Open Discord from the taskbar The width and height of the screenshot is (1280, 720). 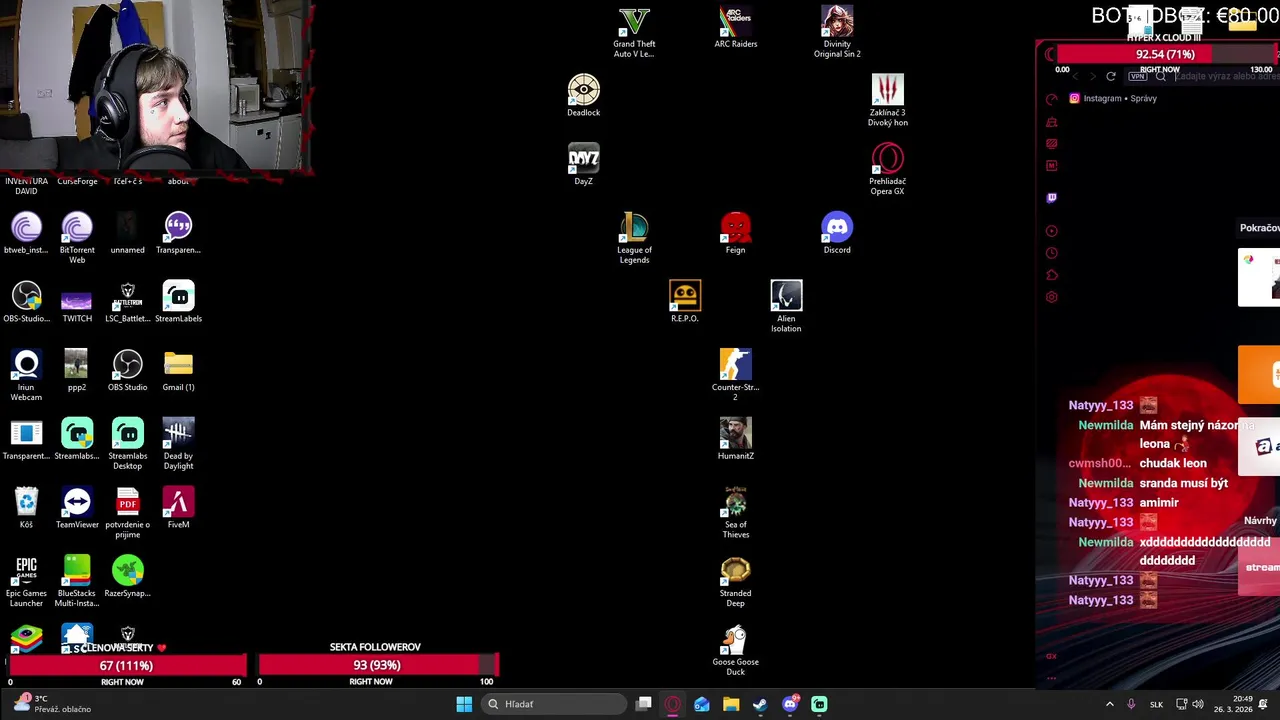click(790, 704)
